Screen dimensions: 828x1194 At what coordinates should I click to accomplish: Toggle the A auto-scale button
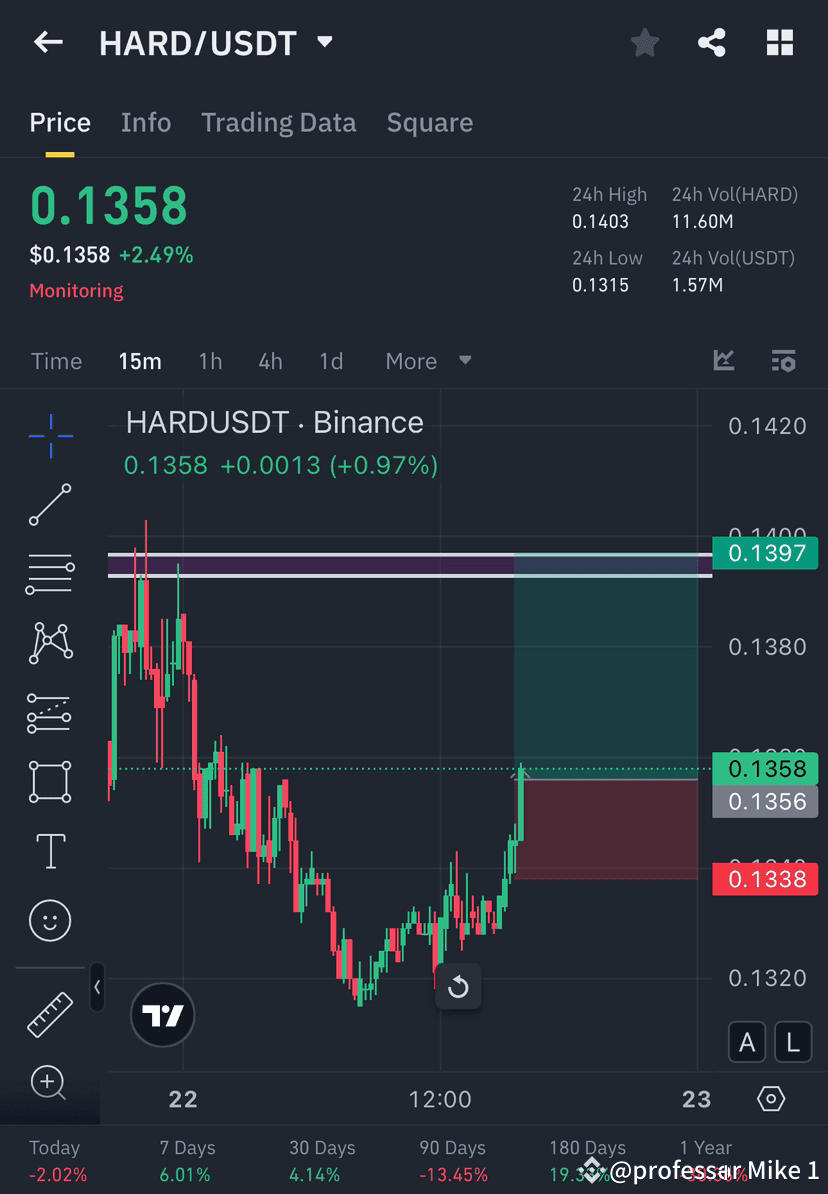747,1042
